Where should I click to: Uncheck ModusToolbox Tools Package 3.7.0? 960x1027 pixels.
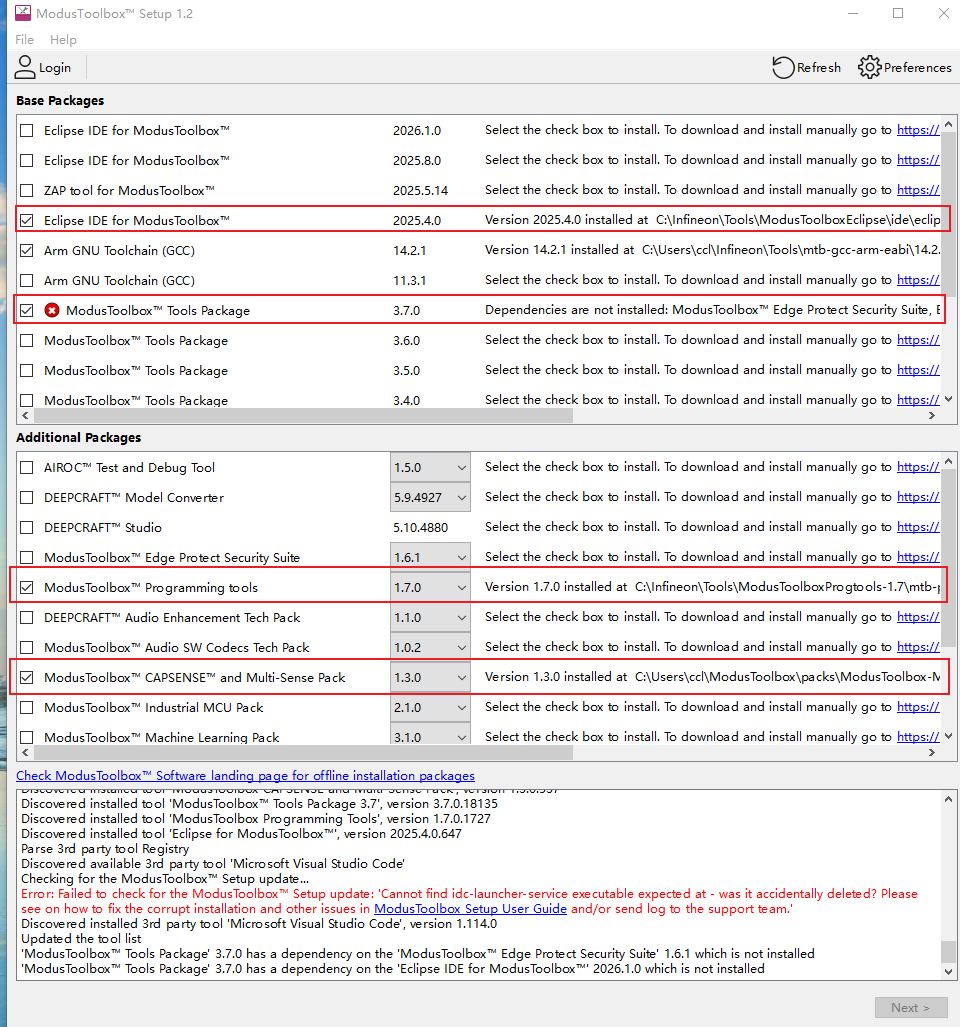click(27, 310)
